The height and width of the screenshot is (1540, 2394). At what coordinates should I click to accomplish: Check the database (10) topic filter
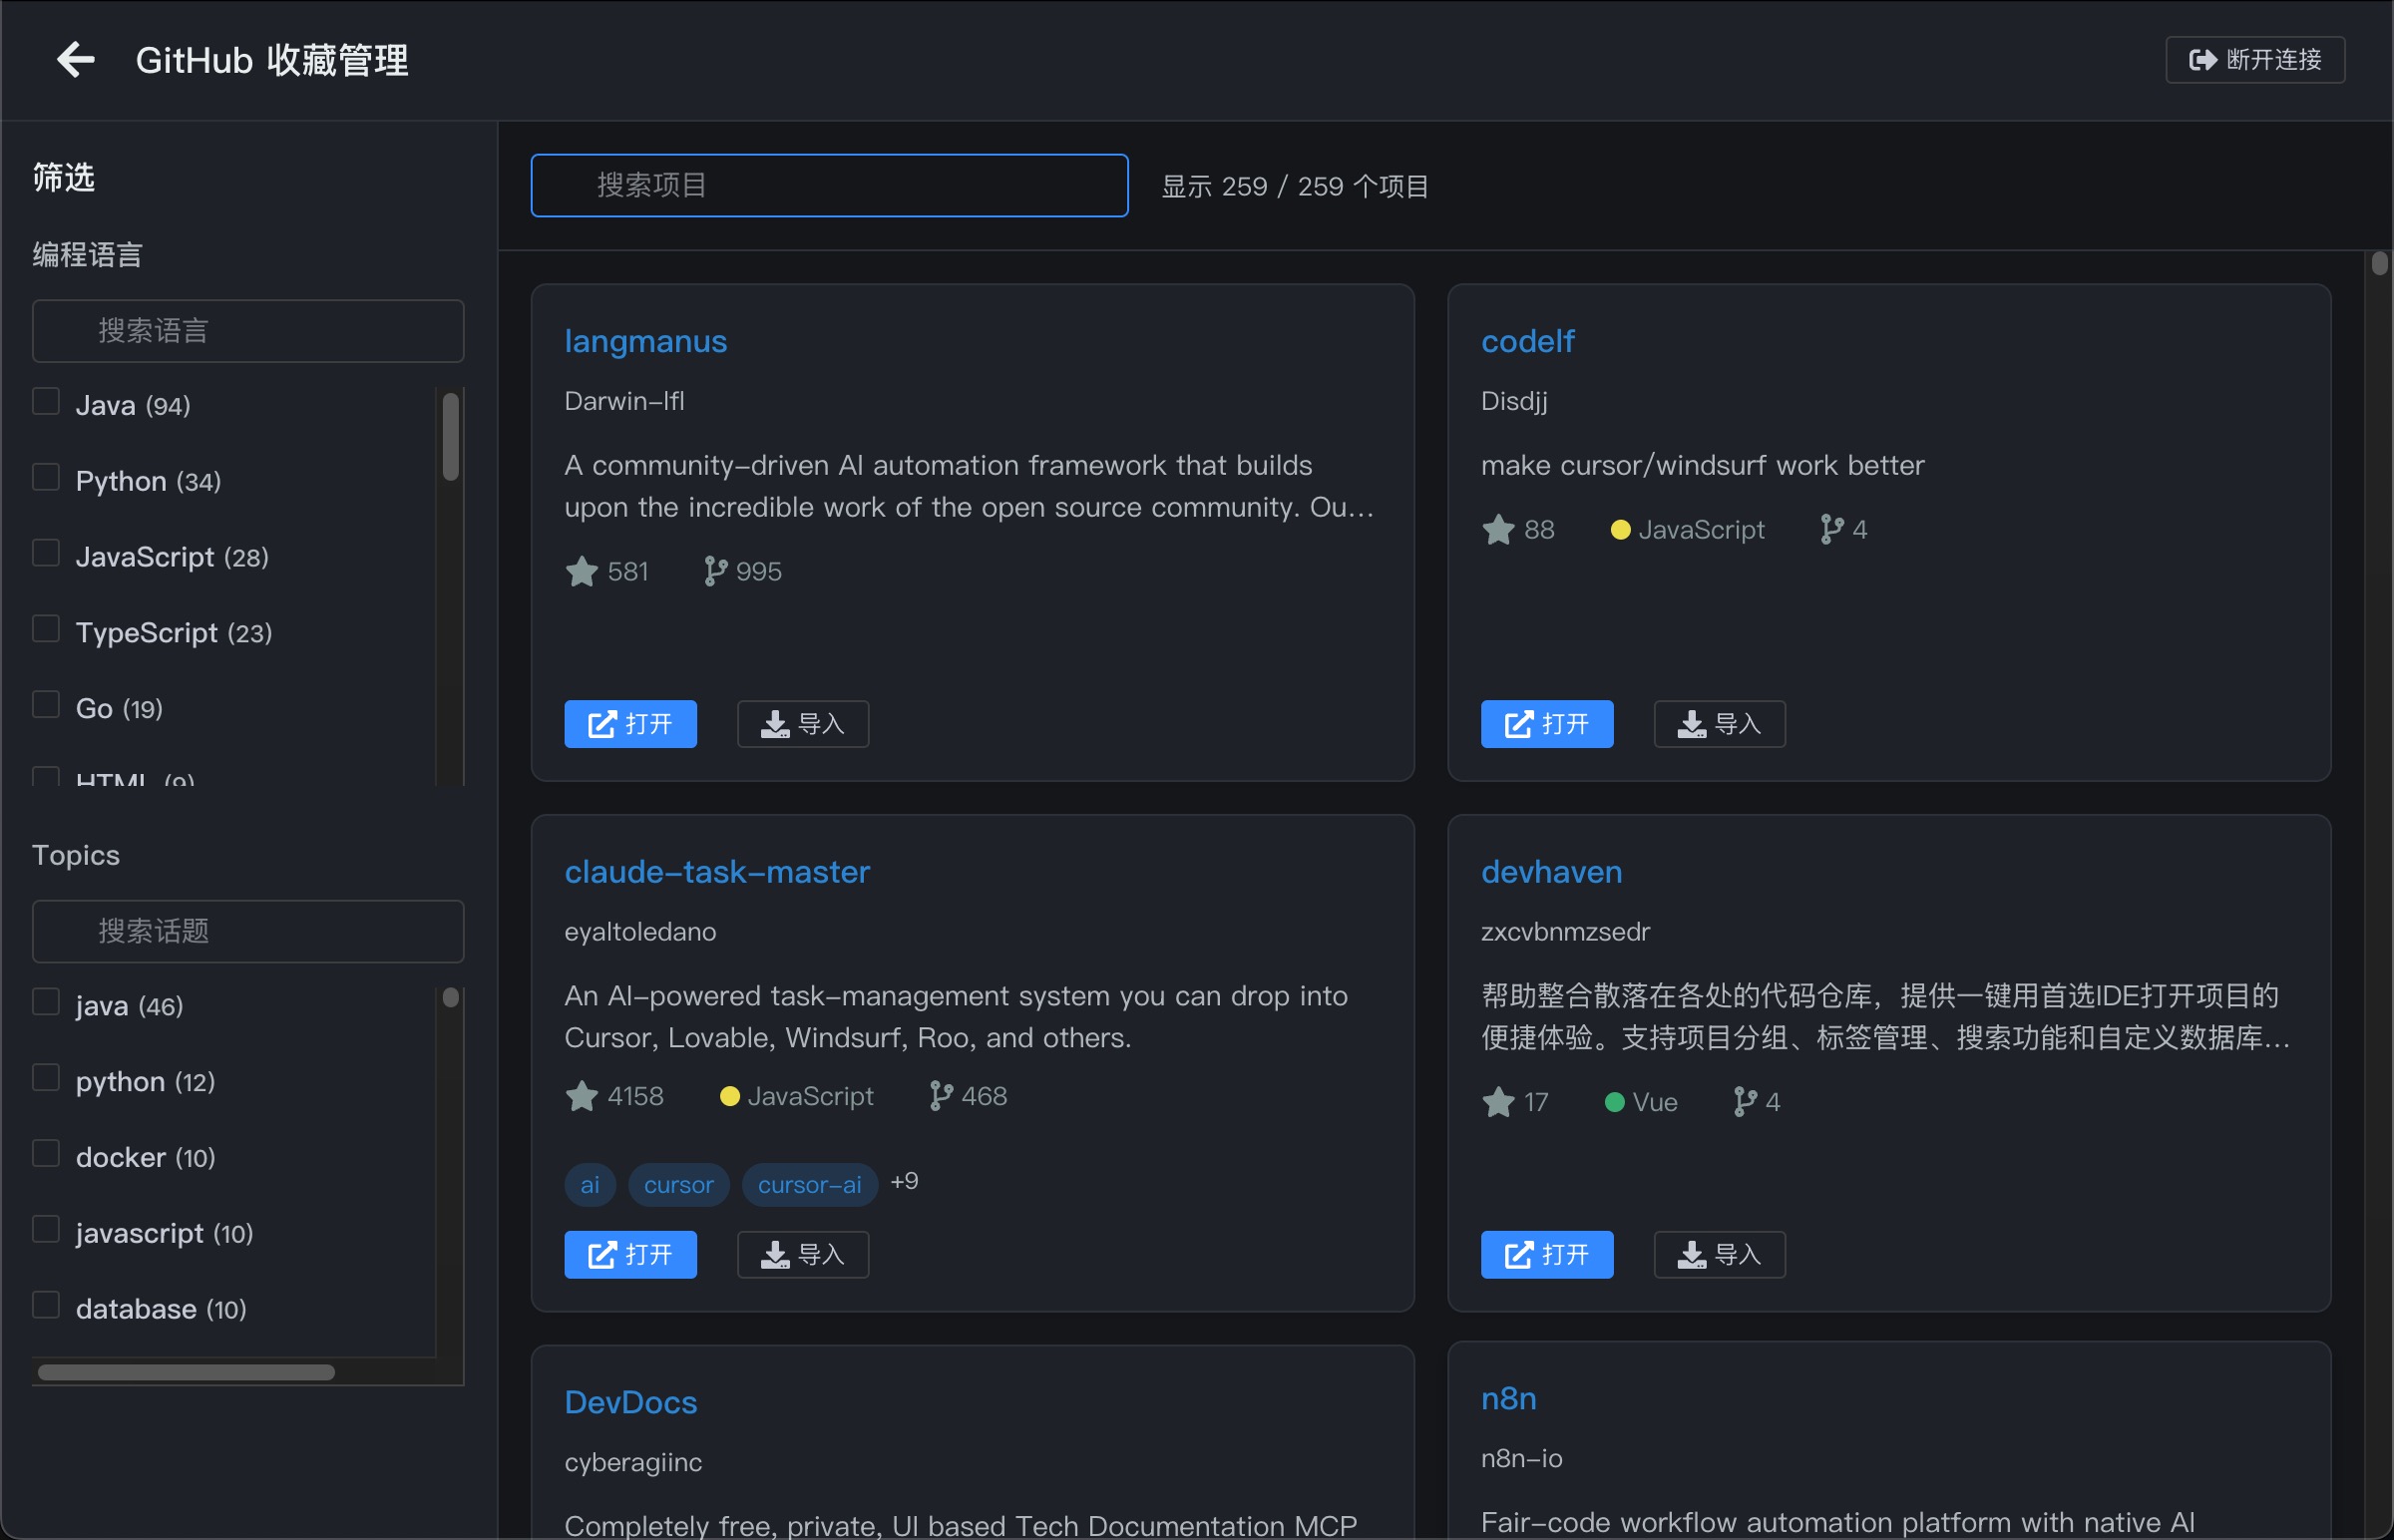46,1306
